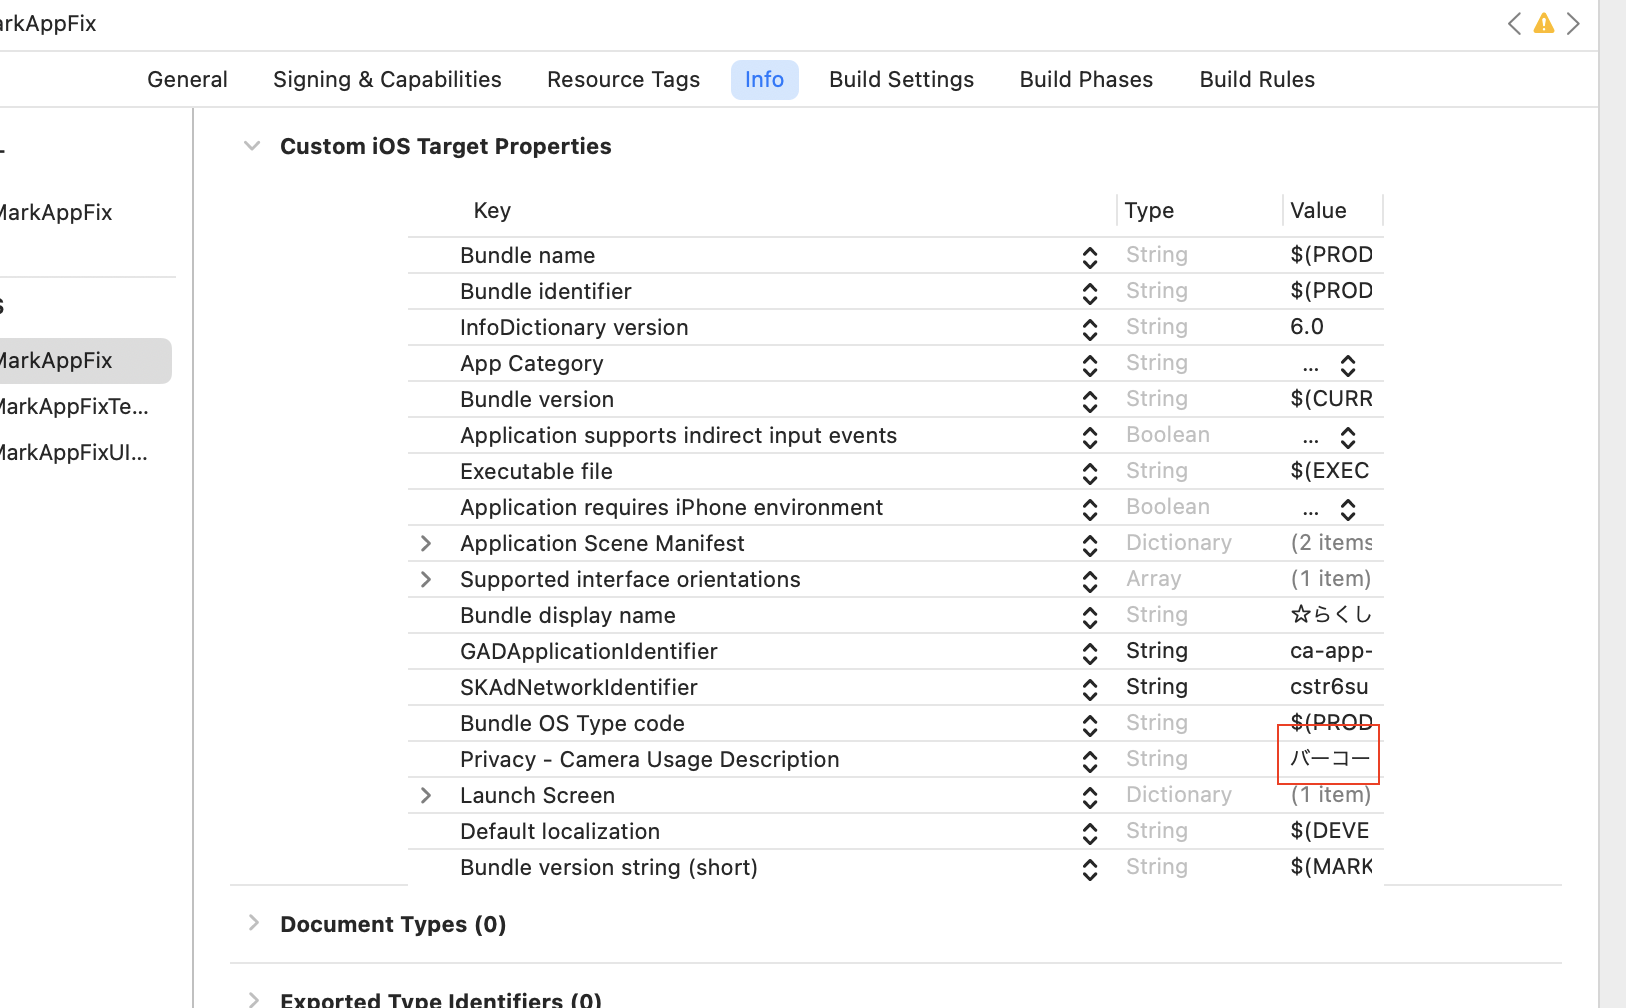Open key stepper for Launch Screen

(x=1090, y=797)
